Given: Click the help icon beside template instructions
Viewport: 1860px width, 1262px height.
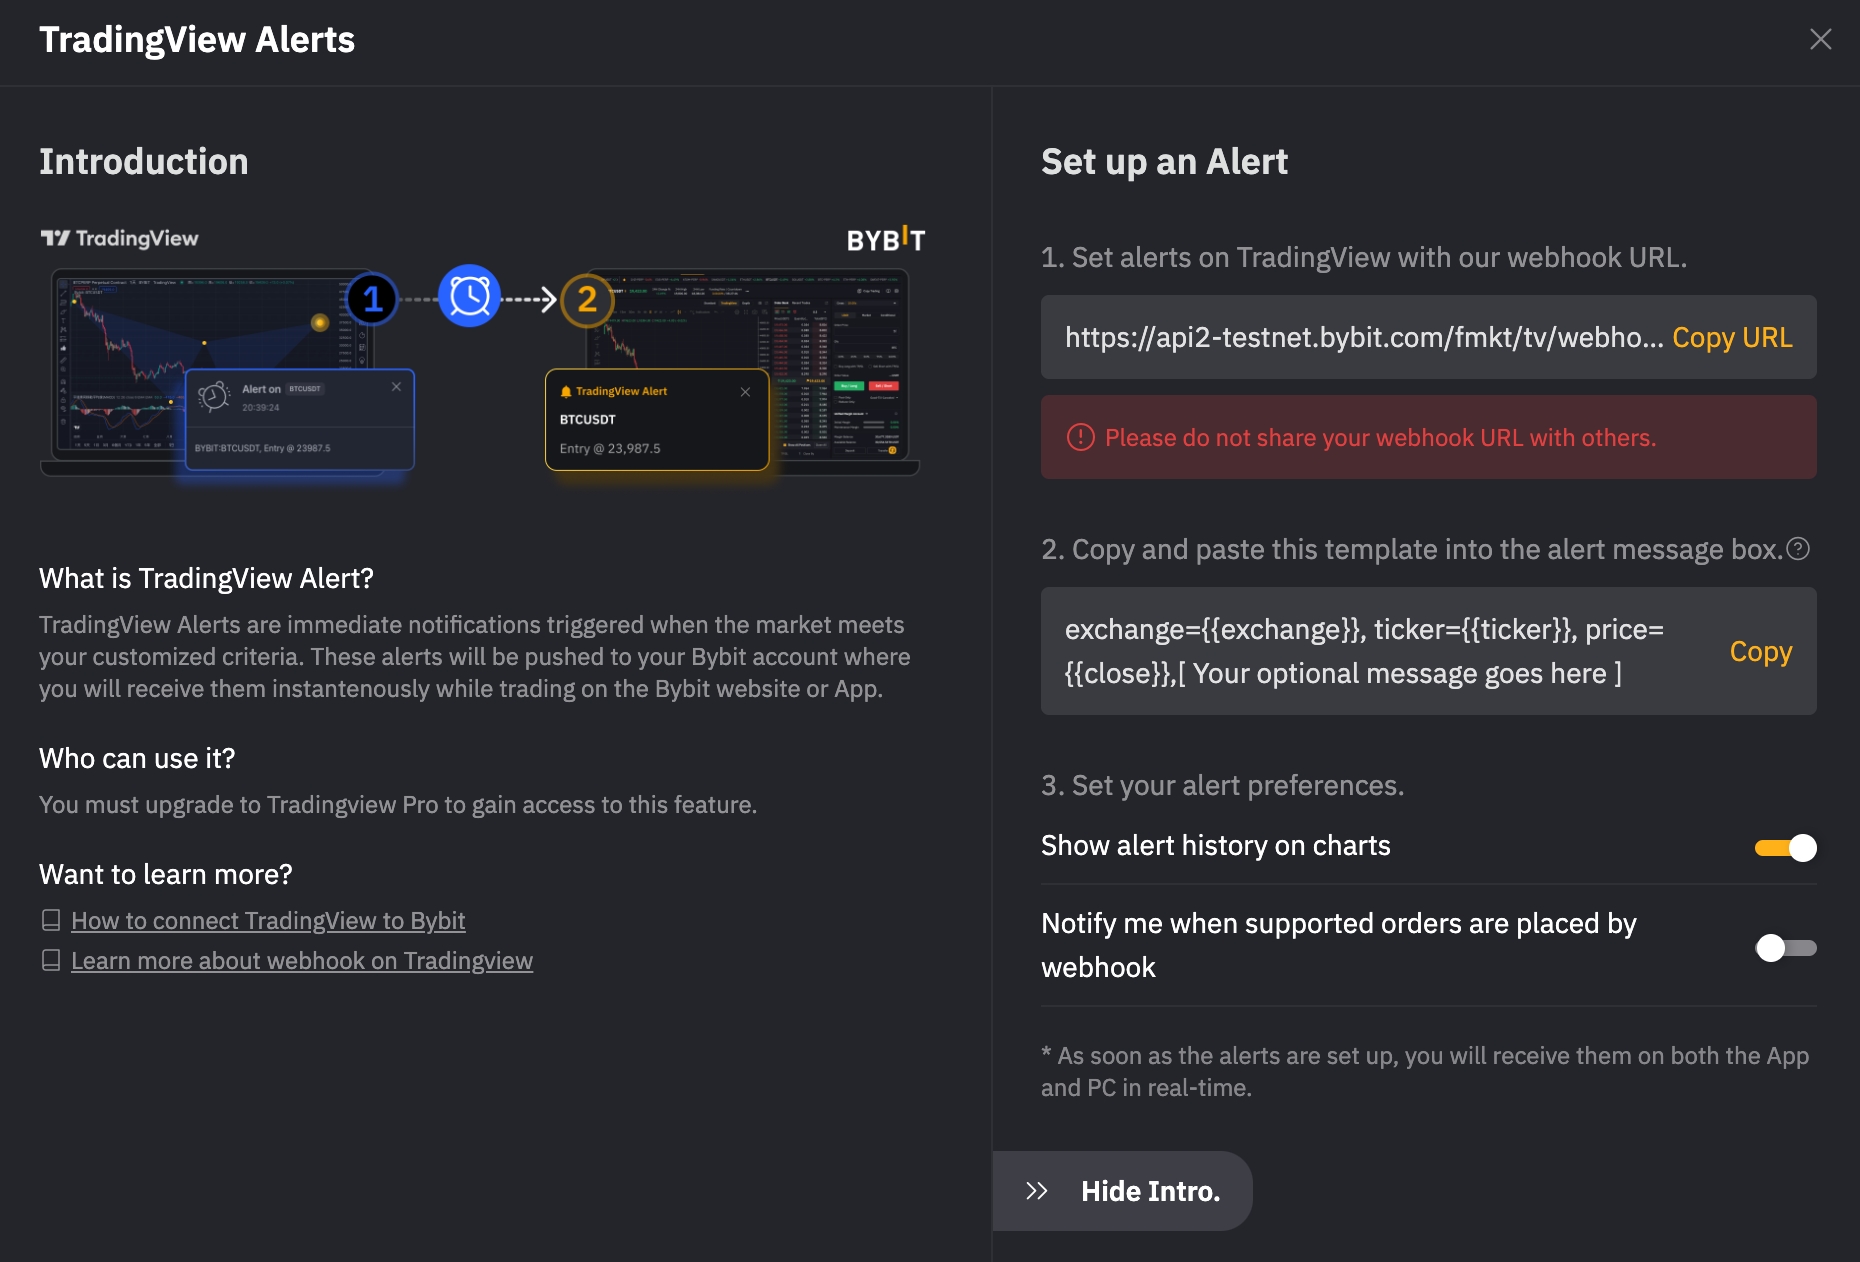Looking at the screenshot, I should coord(1798,549).
